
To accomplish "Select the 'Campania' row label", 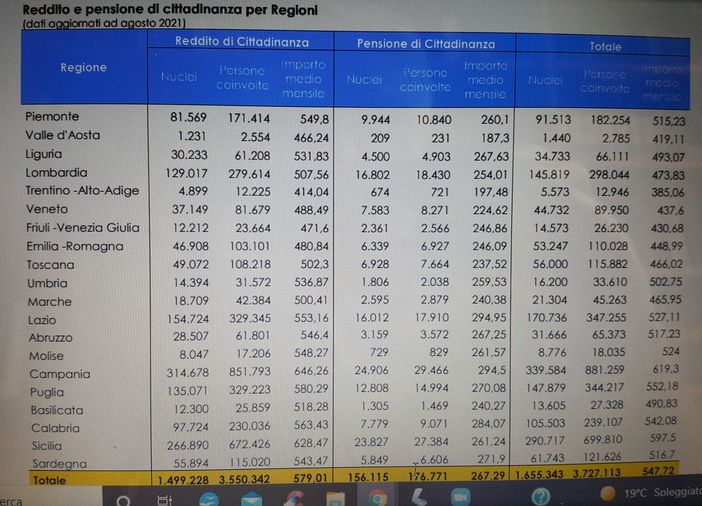I will click(x=60, y=374).
